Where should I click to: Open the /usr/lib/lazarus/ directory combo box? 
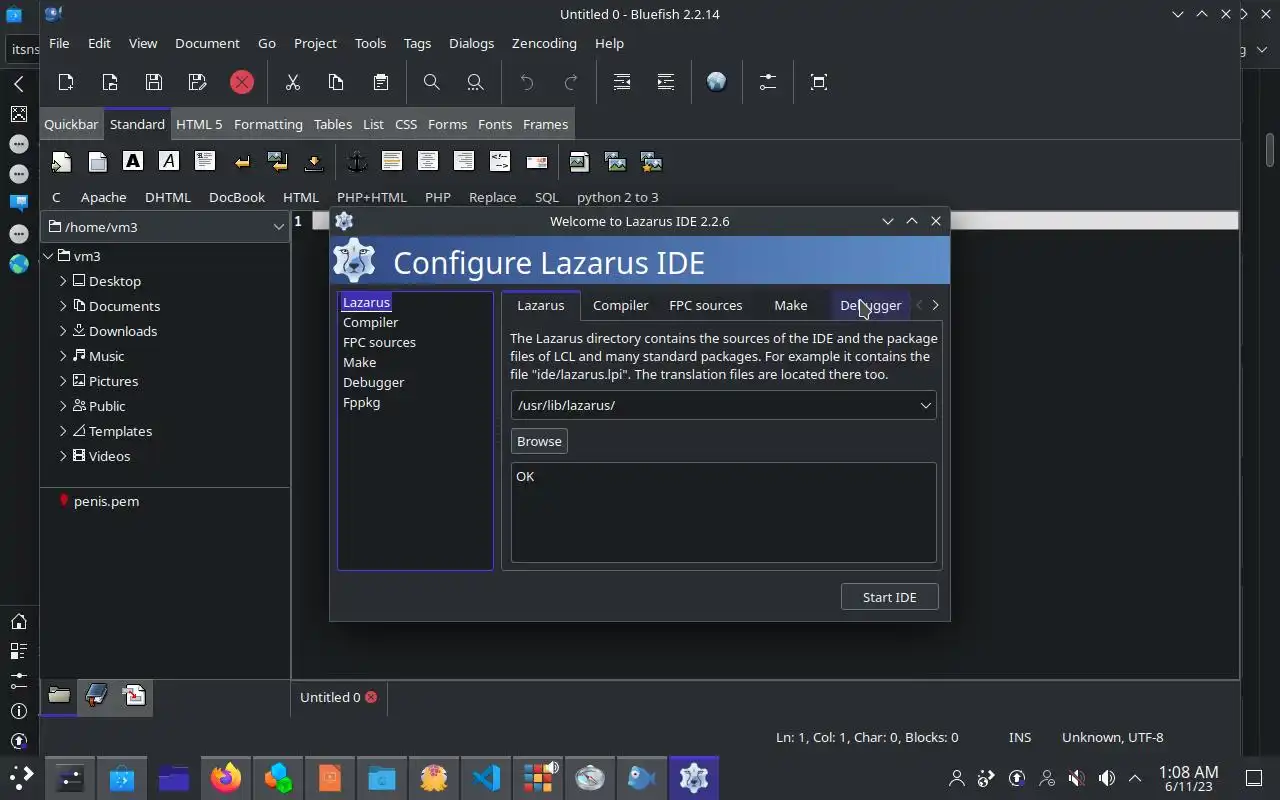(925, 405)
